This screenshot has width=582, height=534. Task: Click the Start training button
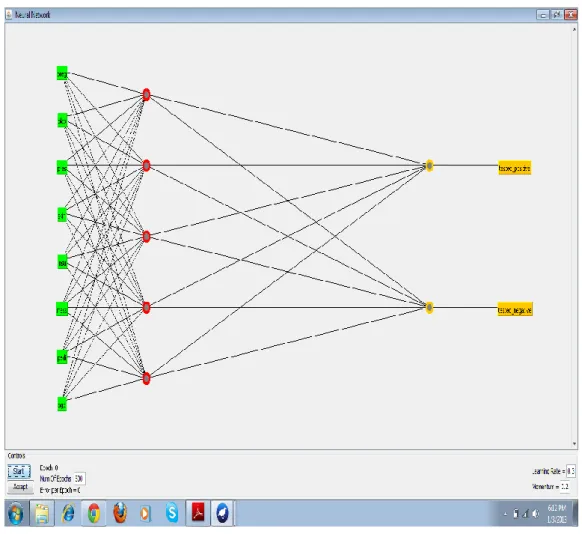click(19, 471)
